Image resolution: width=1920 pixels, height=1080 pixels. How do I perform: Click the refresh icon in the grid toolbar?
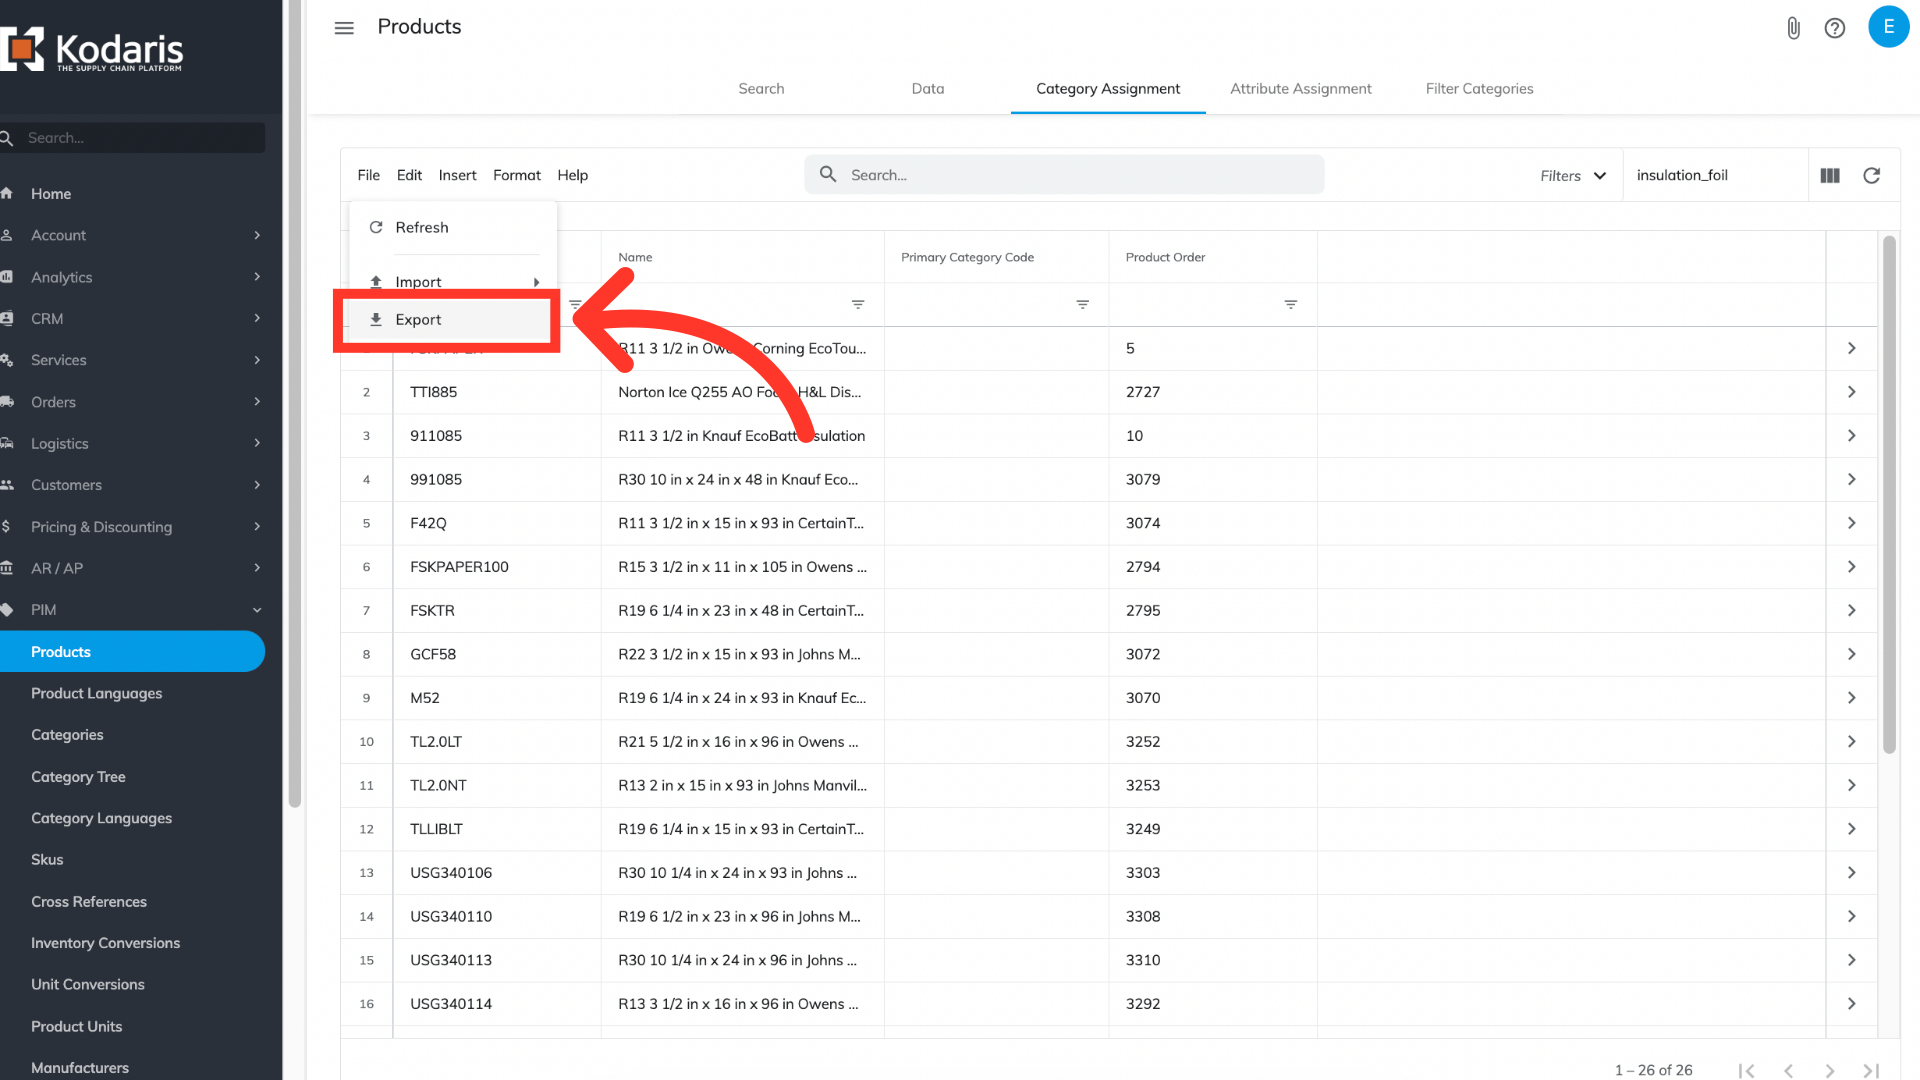coord(1871,176)
